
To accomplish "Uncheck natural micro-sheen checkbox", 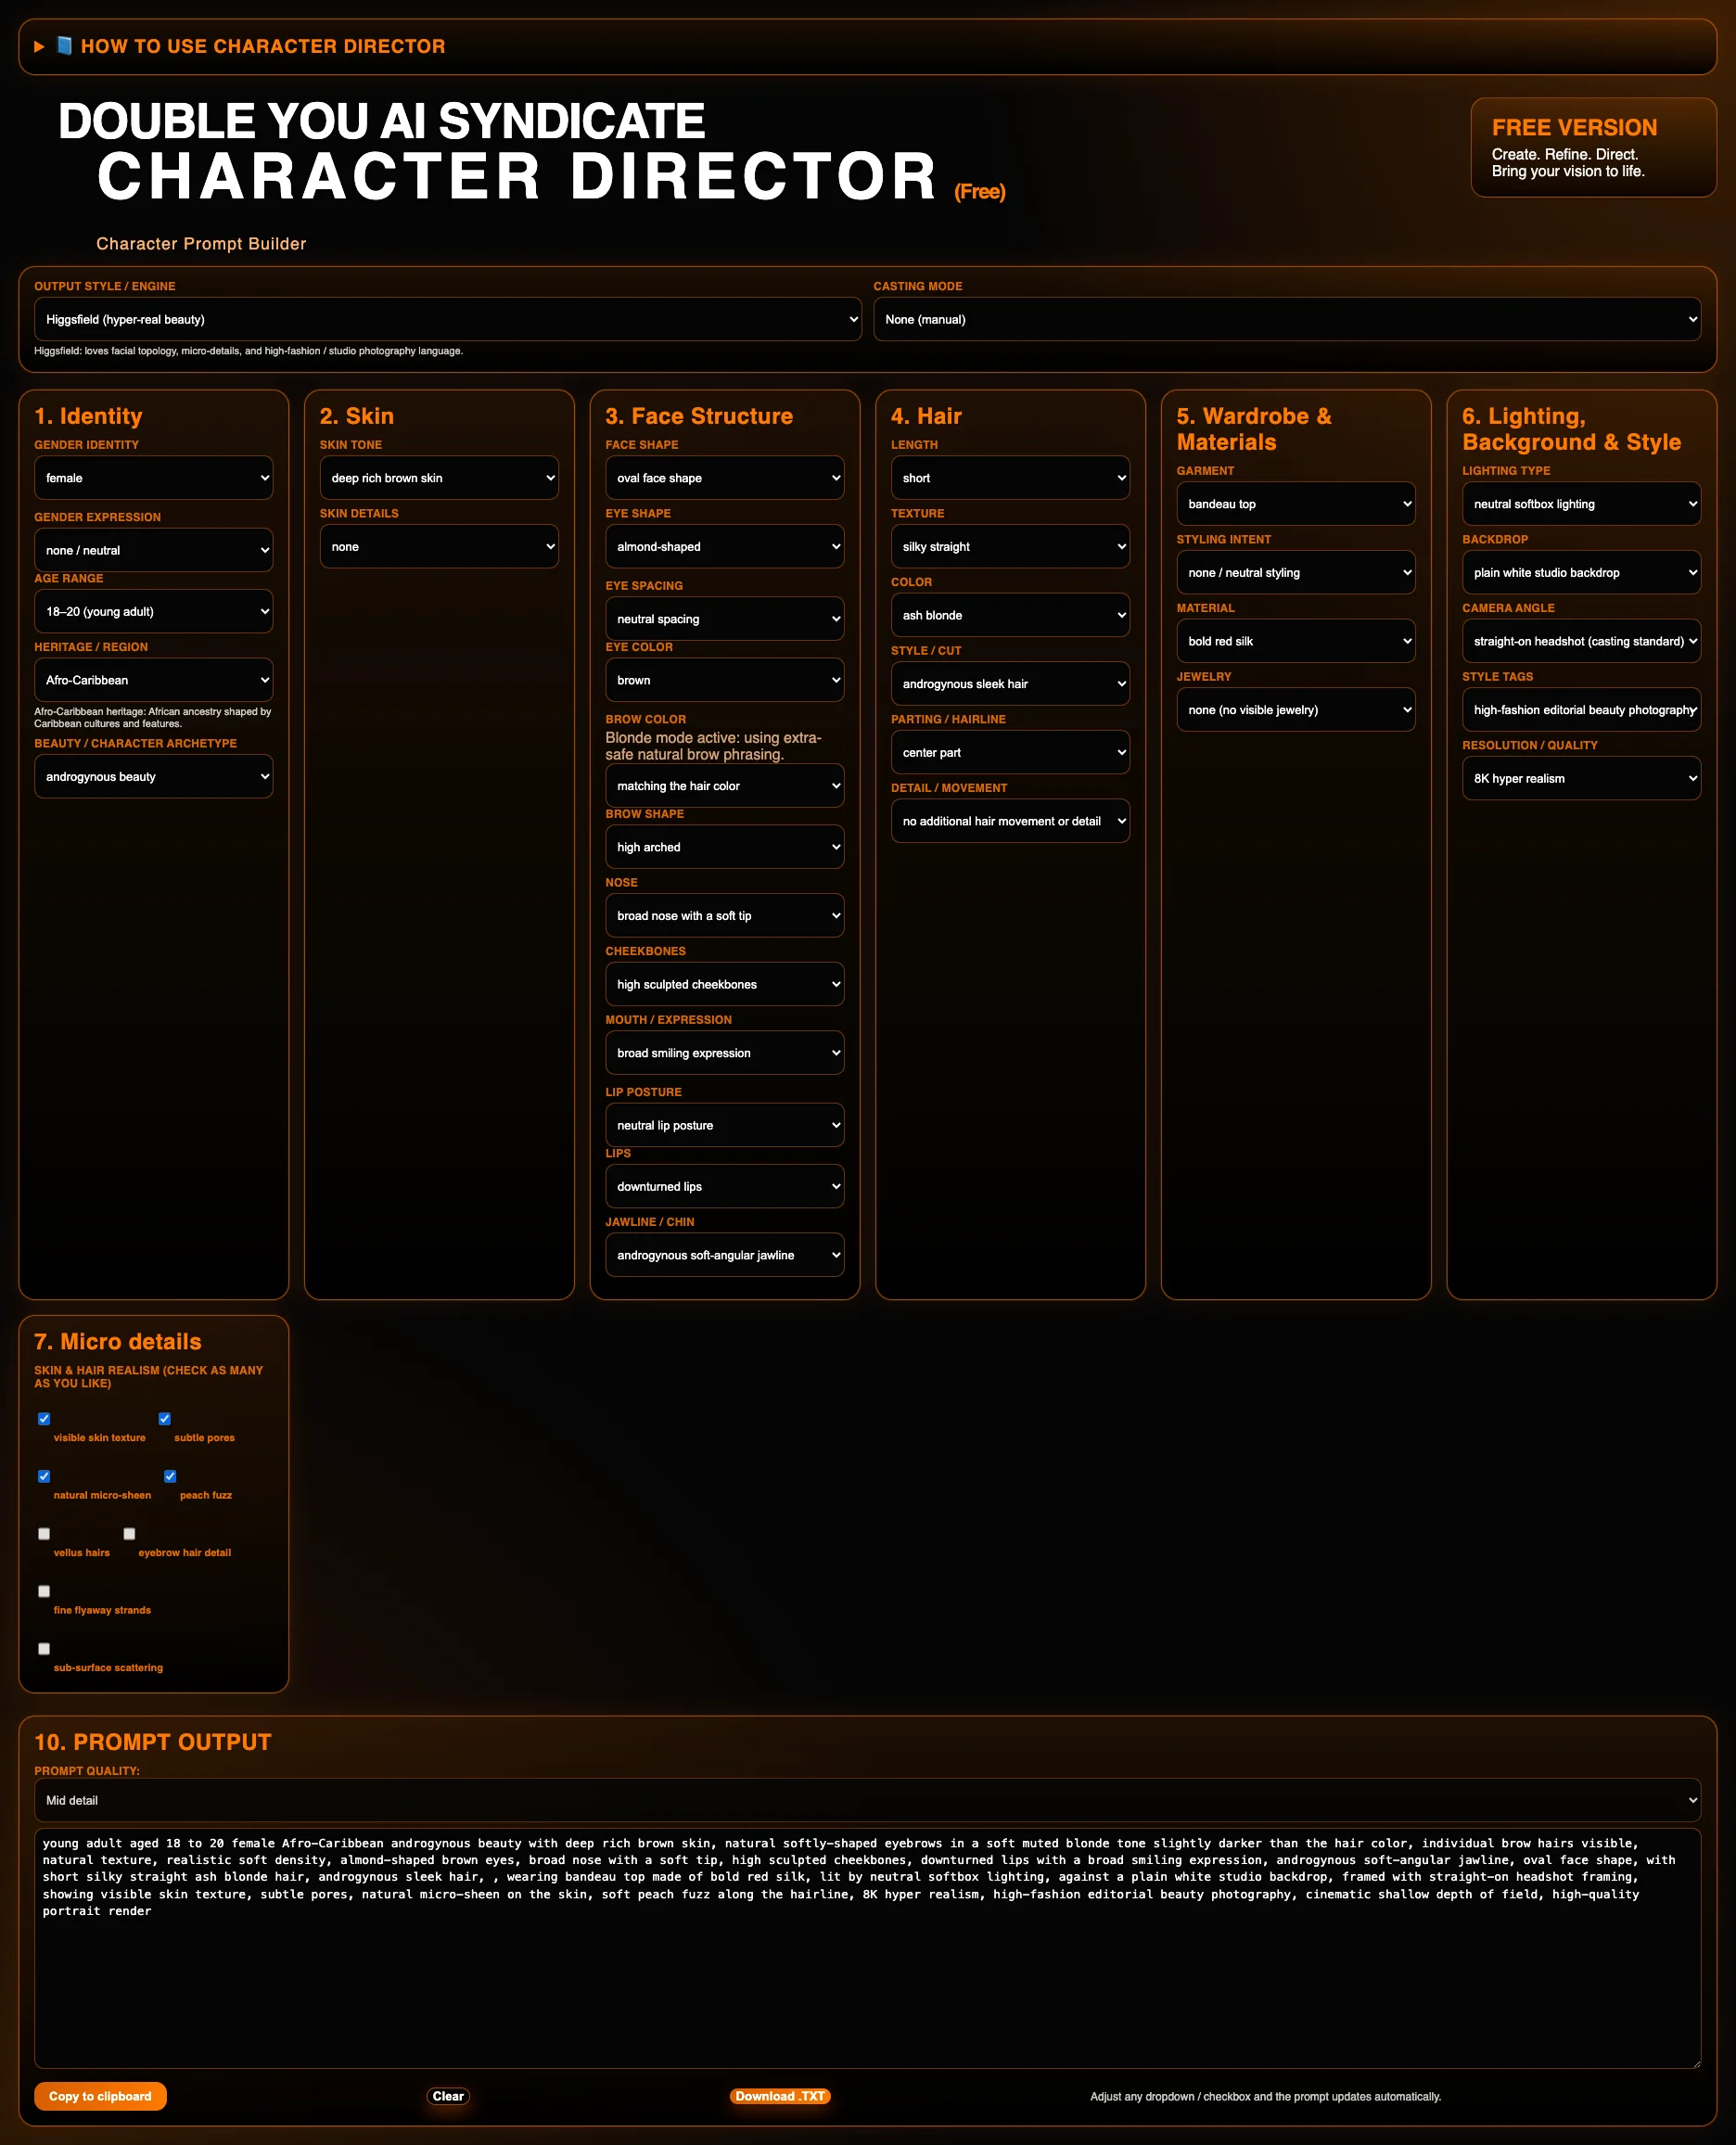I will click(x=44, y=1476).
